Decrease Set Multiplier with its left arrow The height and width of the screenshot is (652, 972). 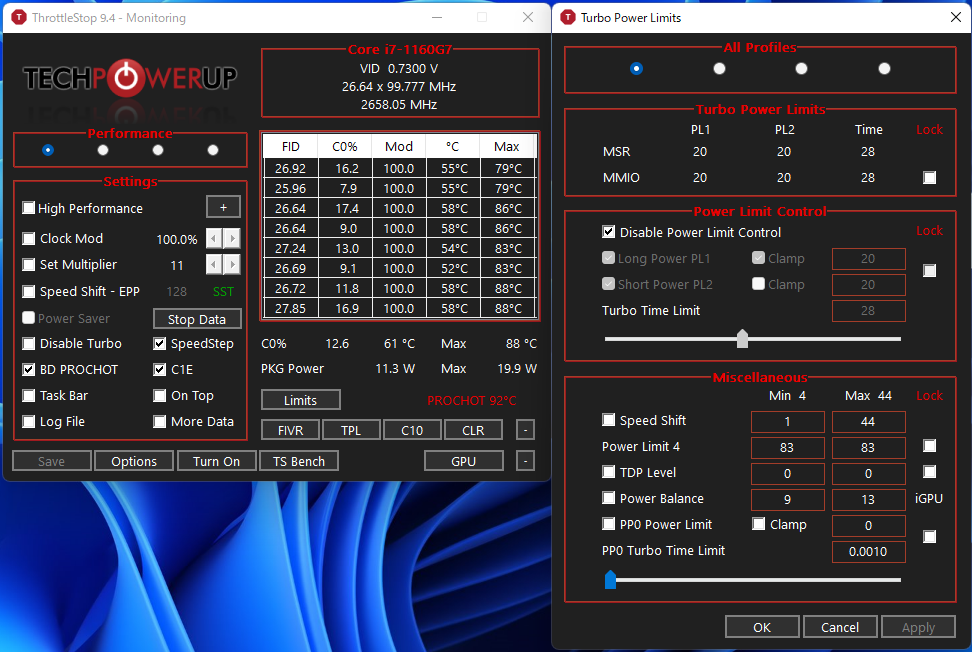point(214,265)
